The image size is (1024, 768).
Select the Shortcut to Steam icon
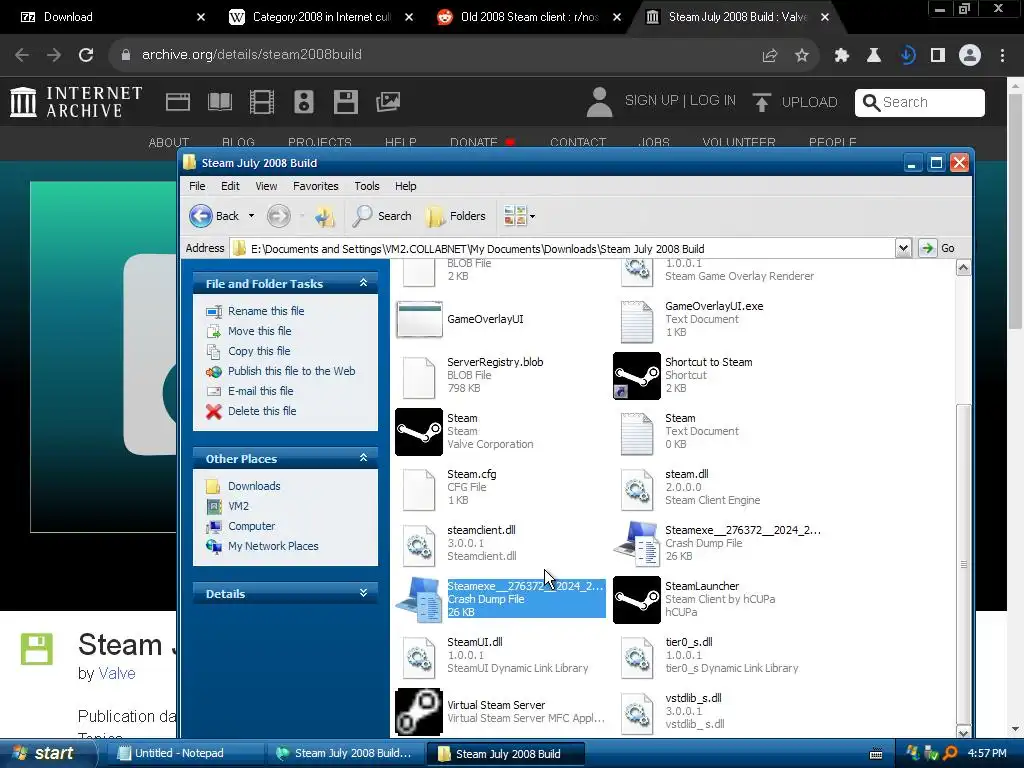pyautogui.click(x=637, y=376)
